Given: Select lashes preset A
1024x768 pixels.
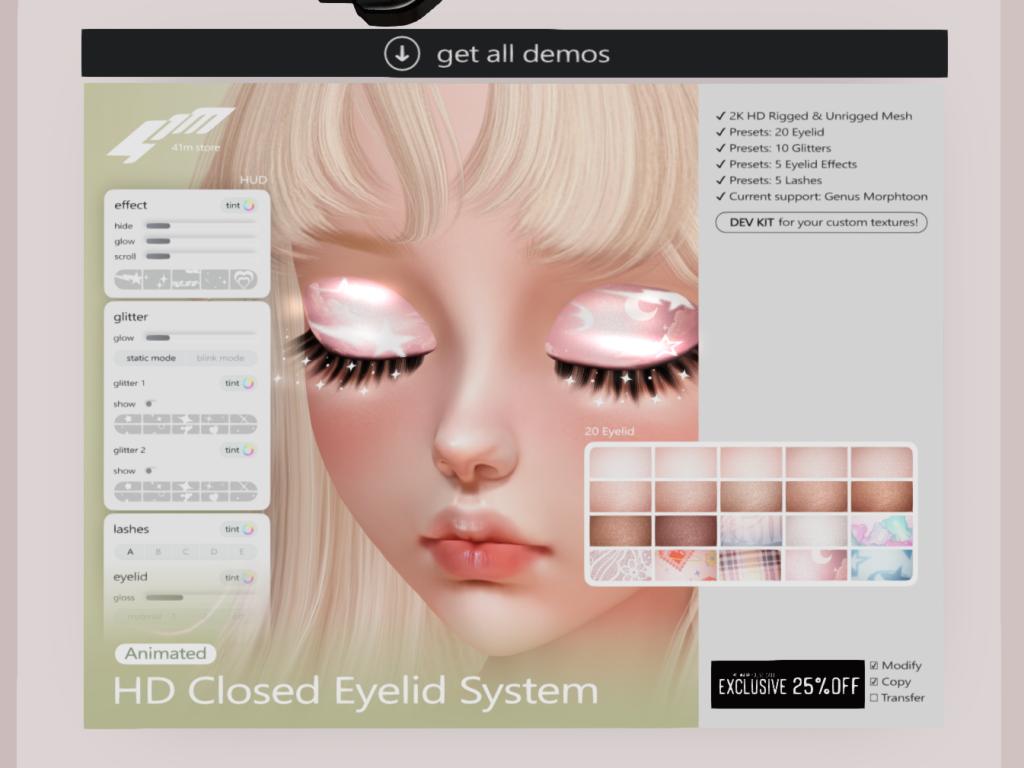Looking at the screenshot, I should pos(129,552).
